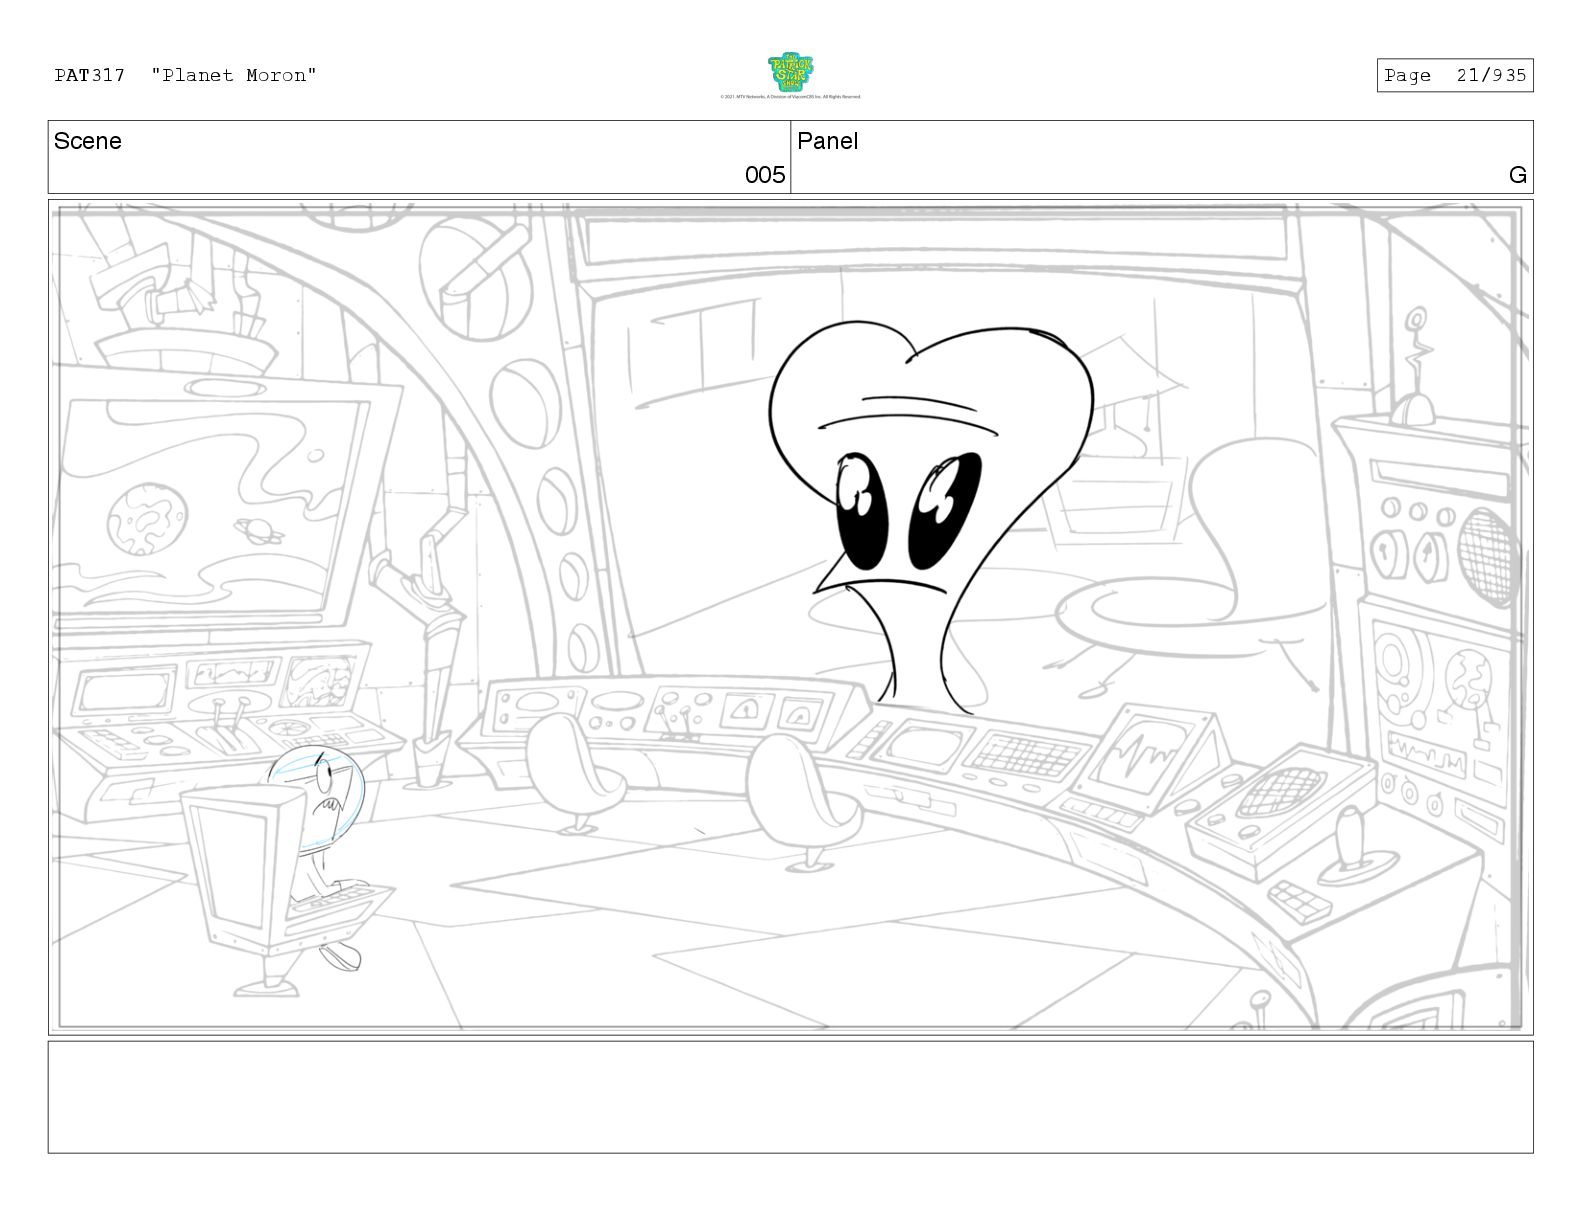The image size is (1582, 1225).
Task: Click the 'Page 21/935' page box
Action: 1455,75
